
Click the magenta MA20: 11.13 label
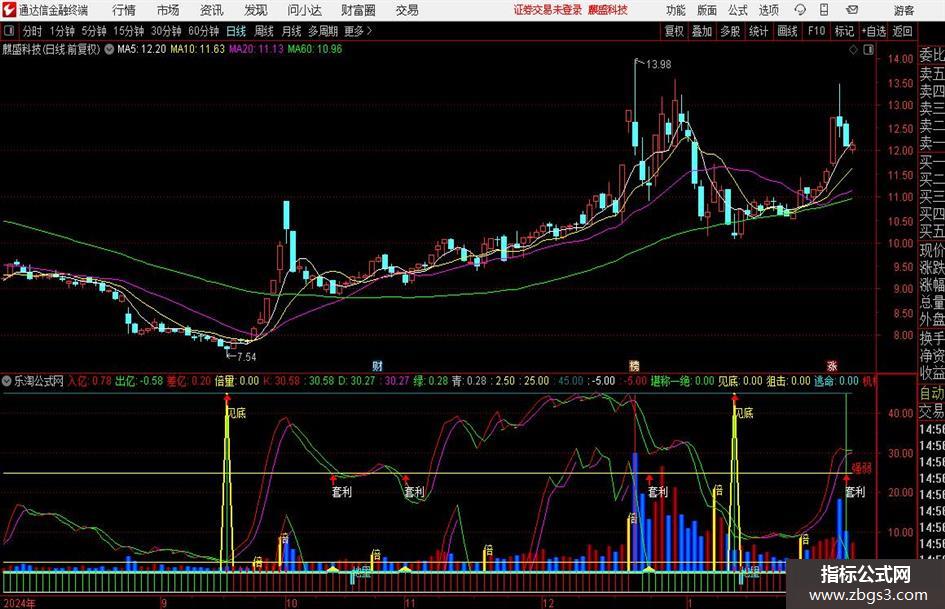(x=256, y=49)
